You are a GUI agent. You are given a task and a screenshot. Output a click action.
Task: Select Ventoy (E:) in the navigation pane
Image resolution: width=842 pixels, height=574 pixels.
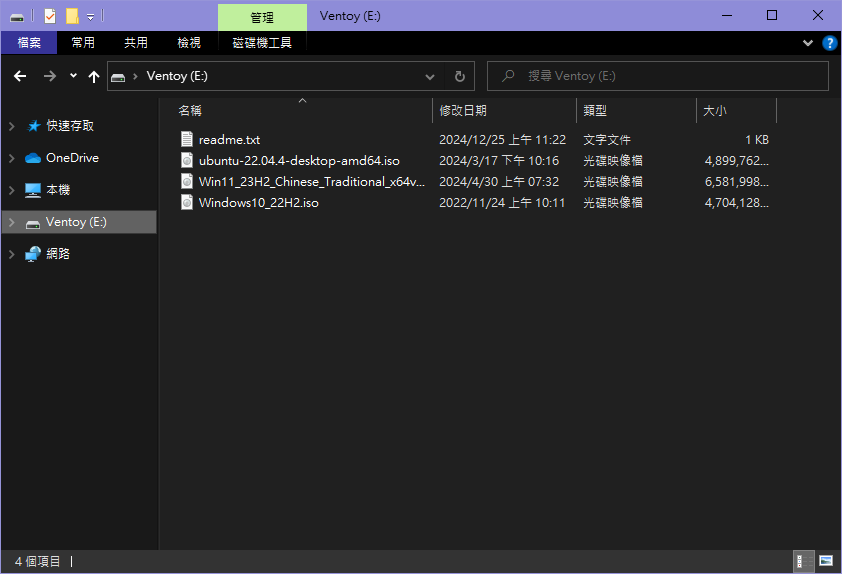point(76,222)
